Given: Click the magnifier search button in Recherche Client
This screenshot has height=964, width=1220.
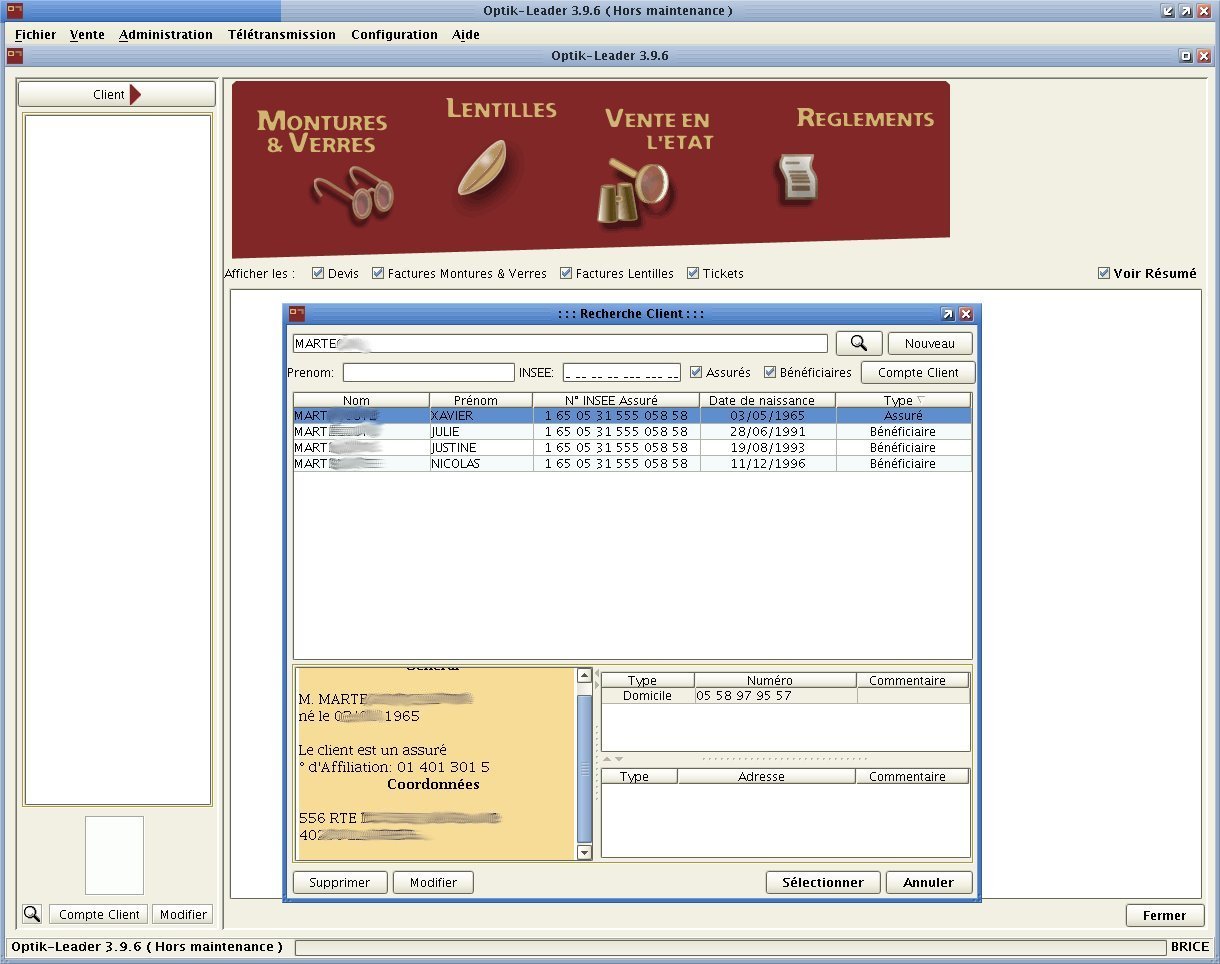Looking at the screenshot, I should pos(859,343).
